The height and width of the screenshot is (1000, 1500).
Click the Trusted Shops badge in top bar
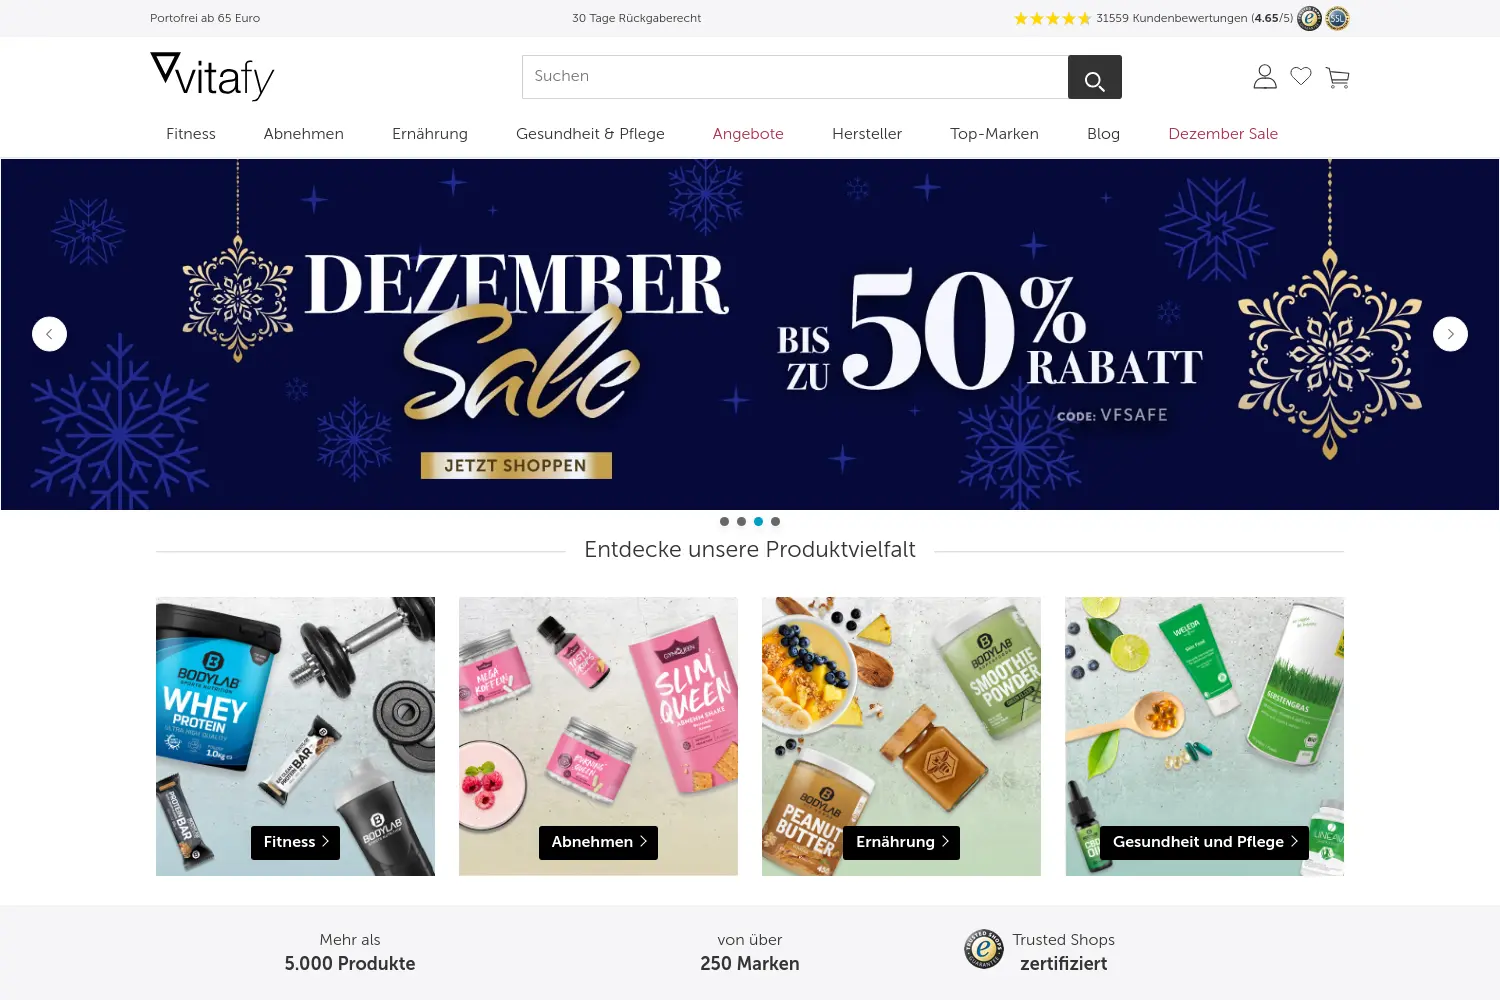click(1309, 18)
